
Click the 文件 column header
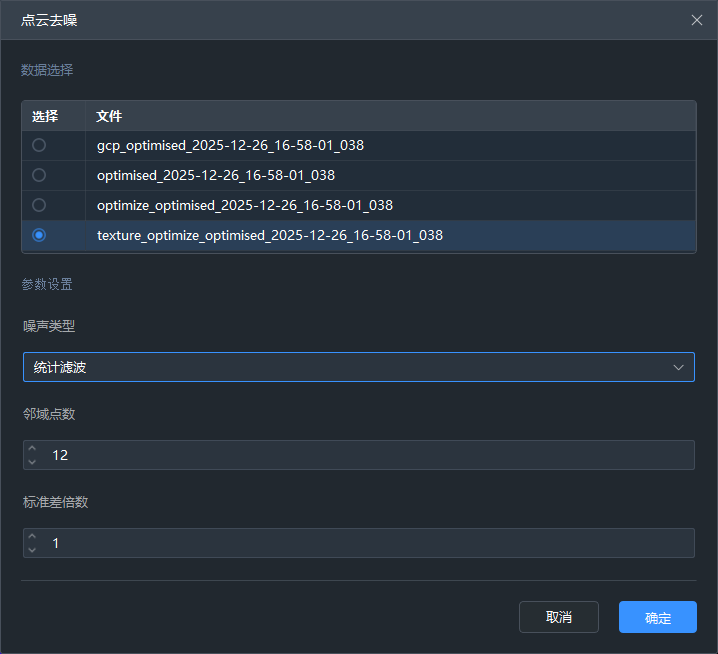click(x=109, y=116)
